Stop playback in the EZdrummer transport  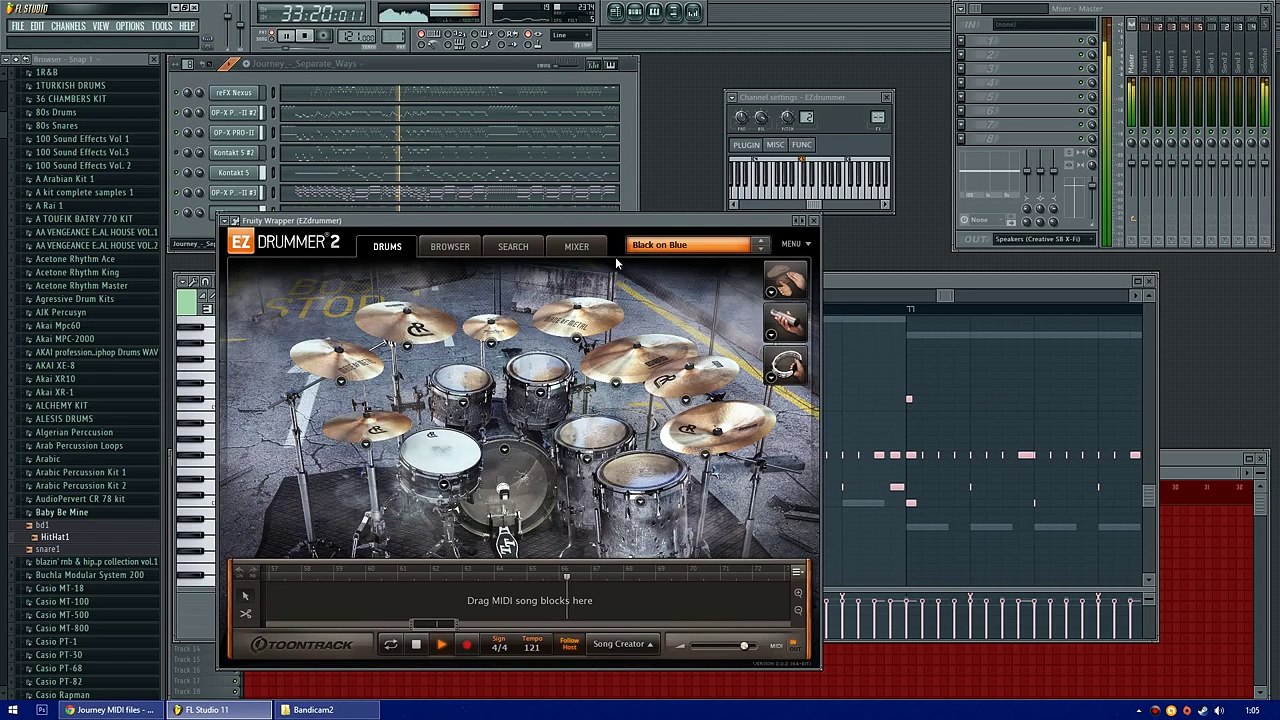point(416,645)
